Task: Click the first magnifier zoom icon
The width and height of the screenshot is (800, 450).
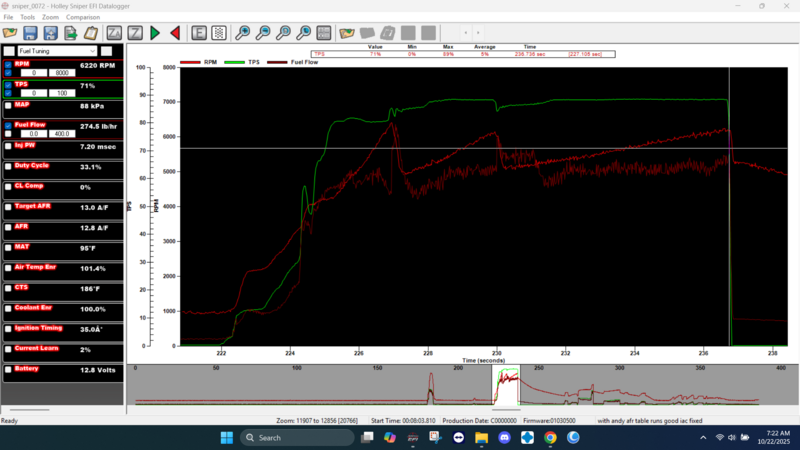Action: coord(243,33)
